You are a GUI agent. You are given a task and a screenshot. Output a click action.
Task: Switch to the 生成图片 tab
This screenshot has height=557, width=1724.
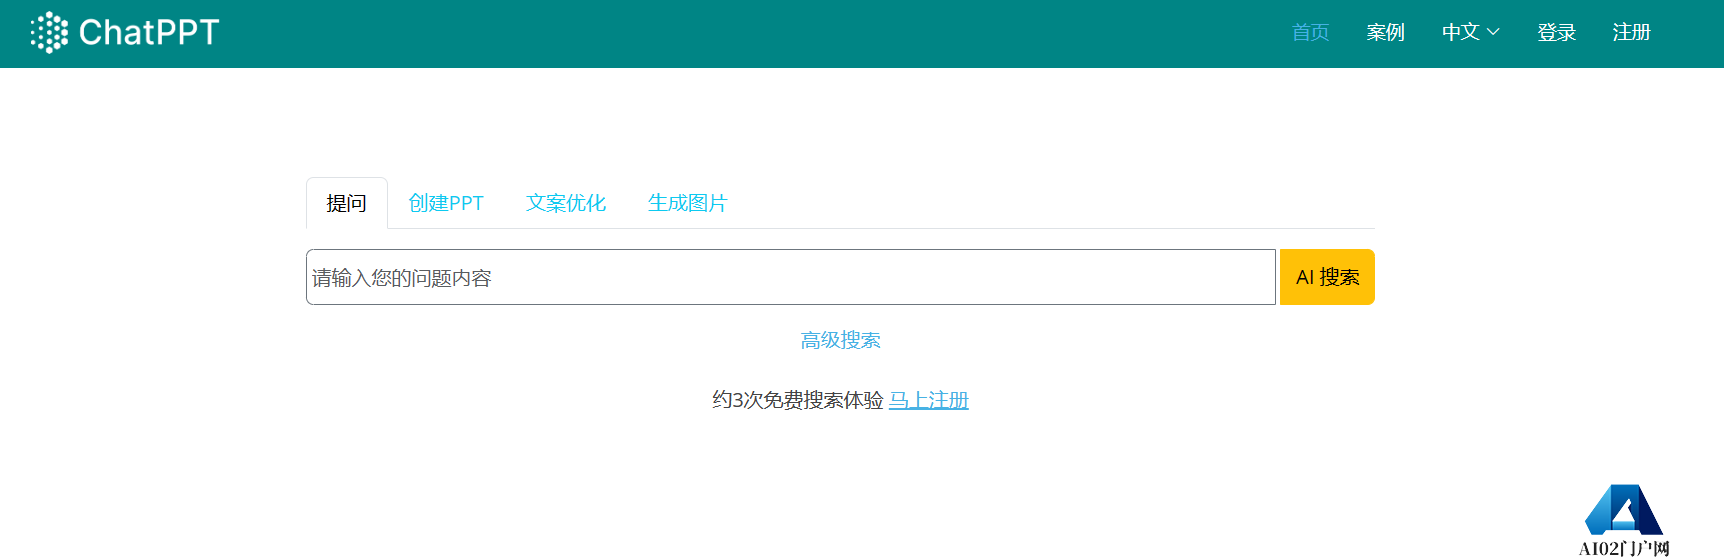[x=687, y=203]
